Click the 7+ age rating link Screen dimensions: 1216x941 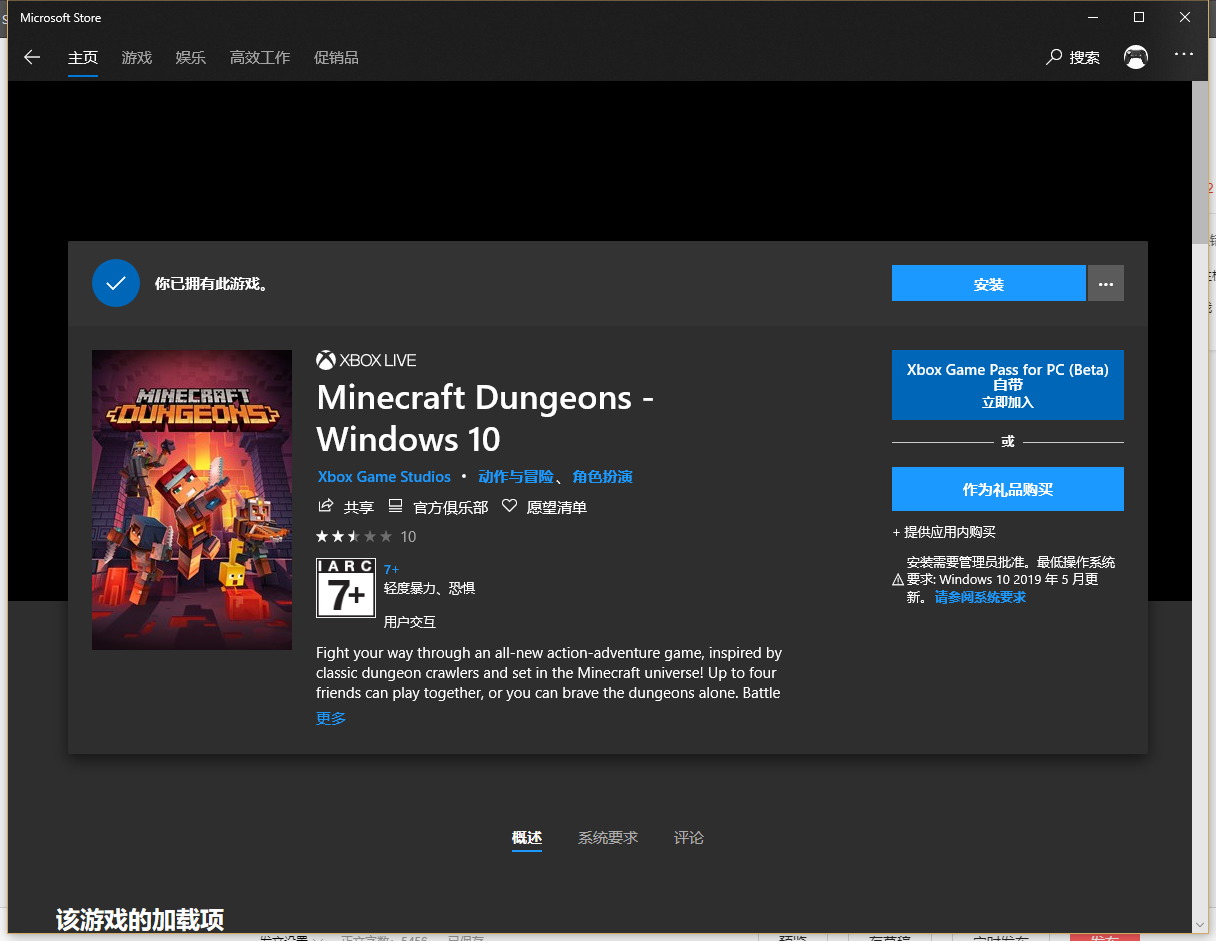[391, 569]
